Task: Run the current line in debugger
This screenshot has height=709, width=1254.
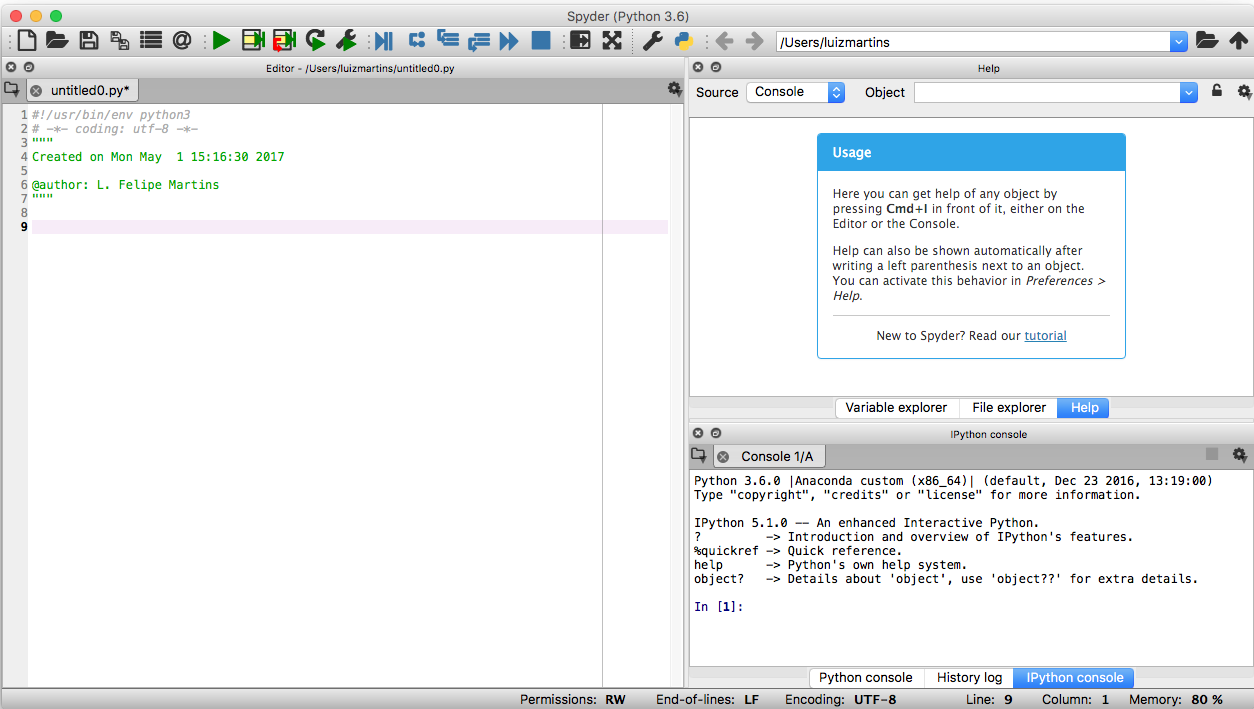Action: (417, 40)
